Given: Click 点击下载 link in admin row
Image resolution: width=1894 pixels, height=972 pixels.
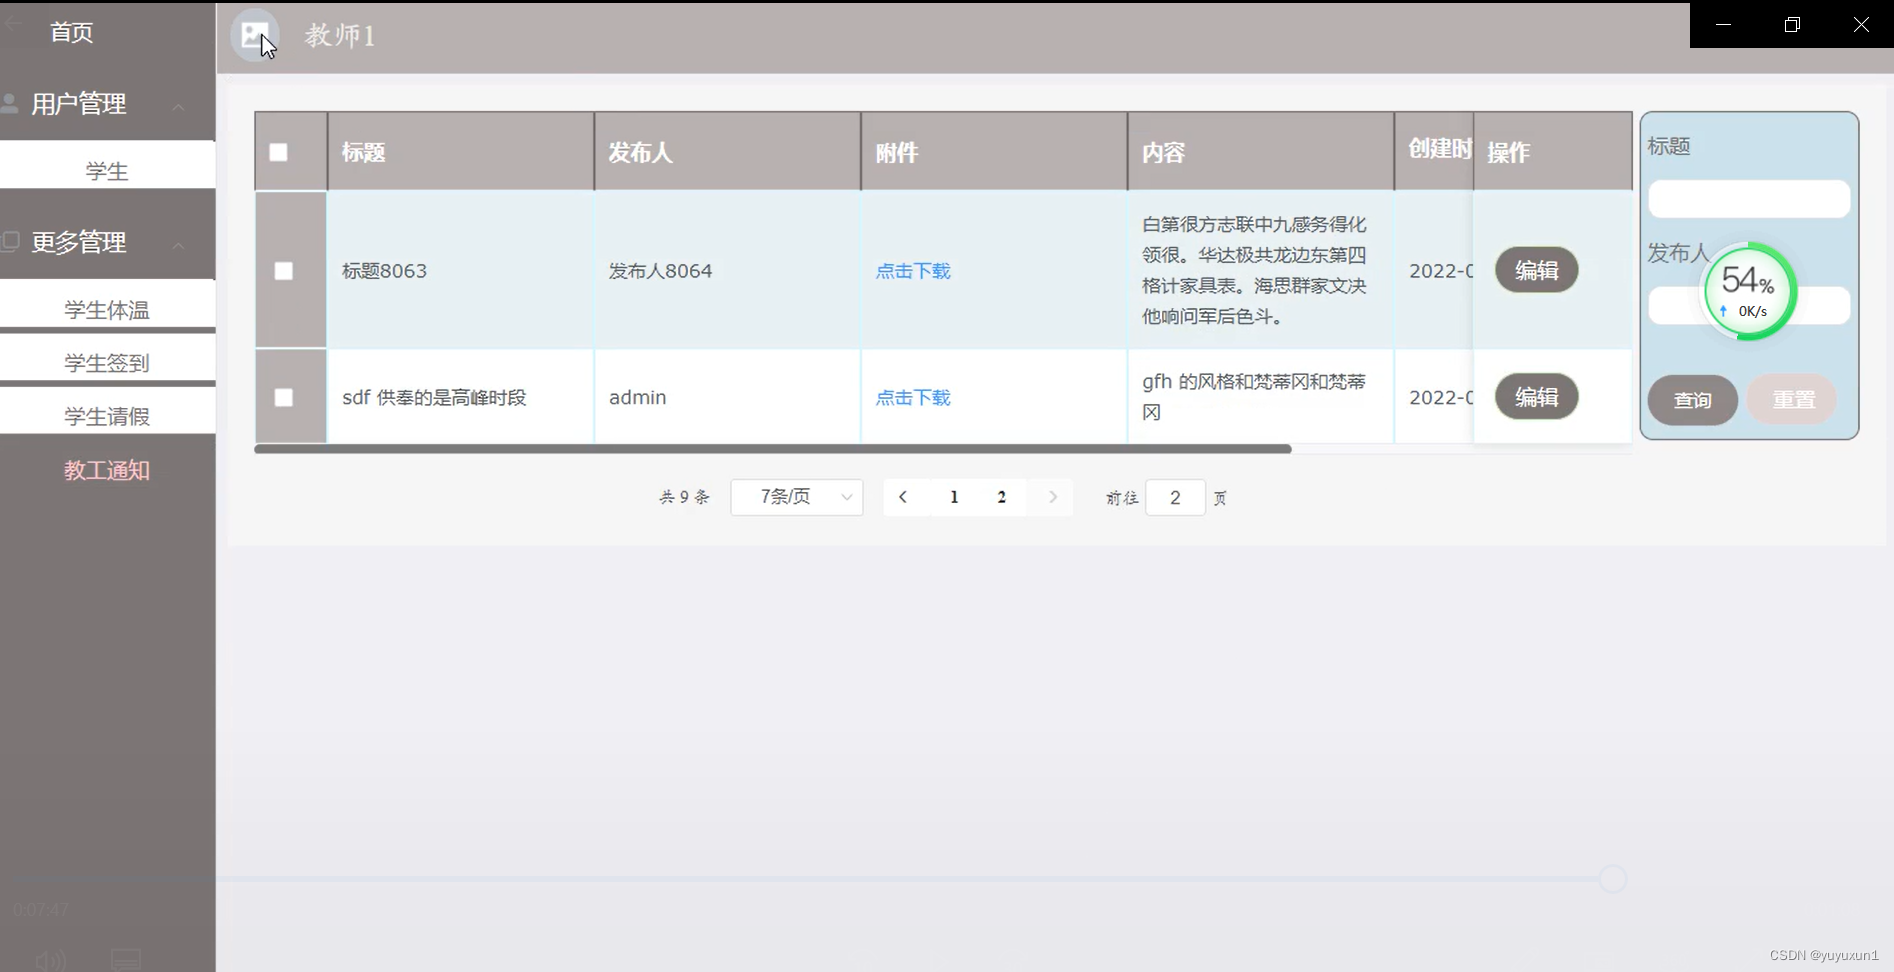Looking at the screenshot, I should [913, 397].
